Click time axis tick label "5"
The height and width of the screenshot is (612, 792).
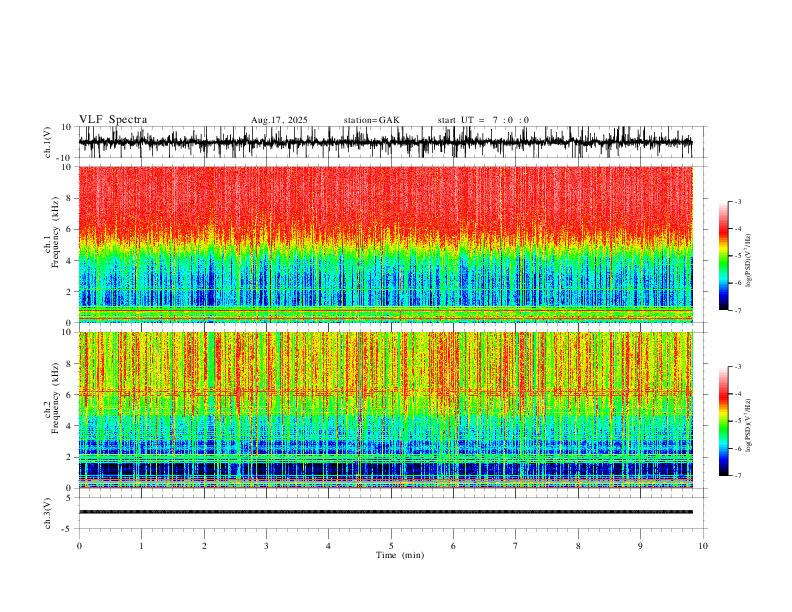point(391,546)
